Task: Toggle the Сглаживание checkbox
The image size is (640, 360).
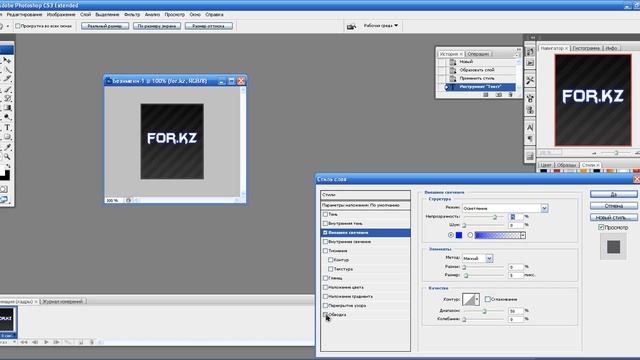Action: click(487, 299)
